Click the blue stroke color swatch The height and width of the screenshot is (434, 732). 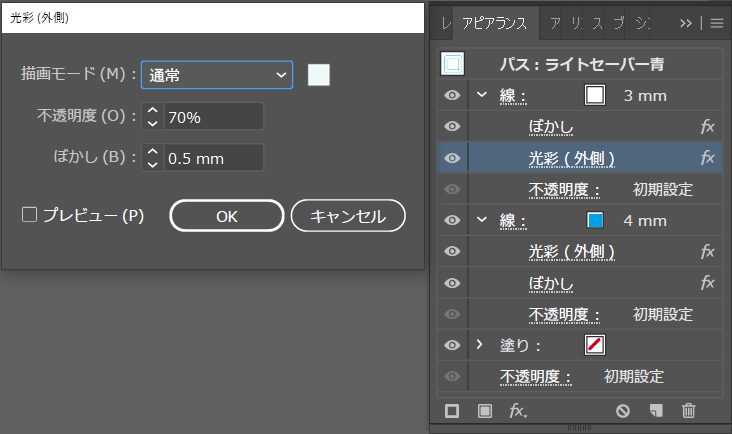pos(595,220)
